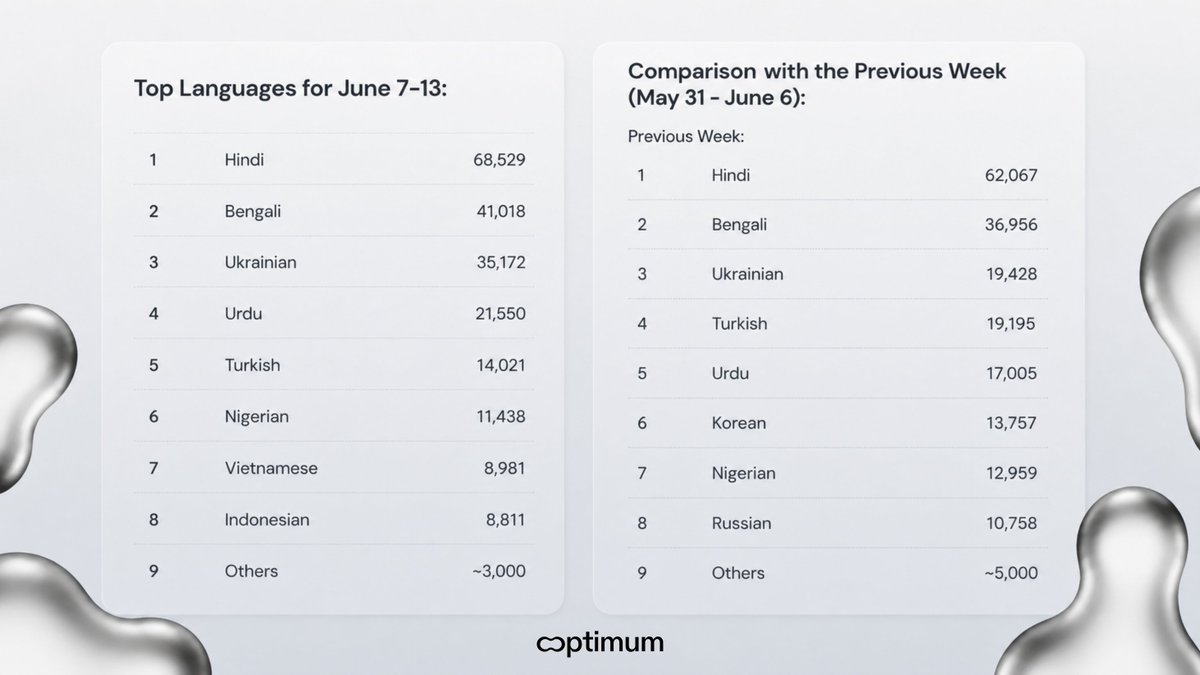Click the Optimum logo at bottom

tap(600, 642)
